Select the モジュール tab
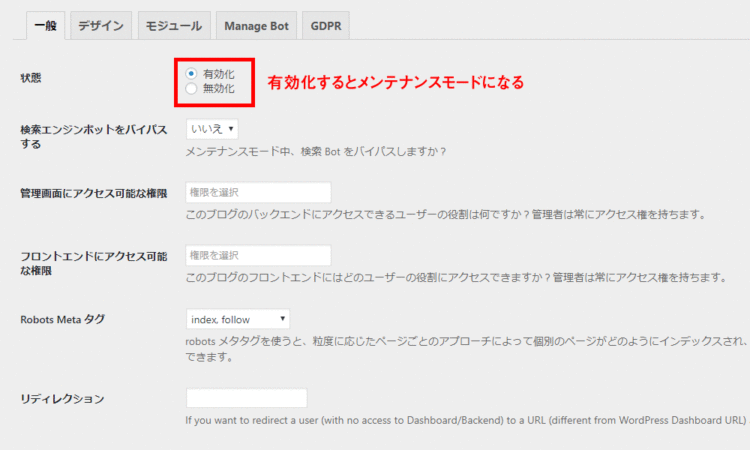The width and height of the screenshot is (750, 450). [x=173, y=25]
